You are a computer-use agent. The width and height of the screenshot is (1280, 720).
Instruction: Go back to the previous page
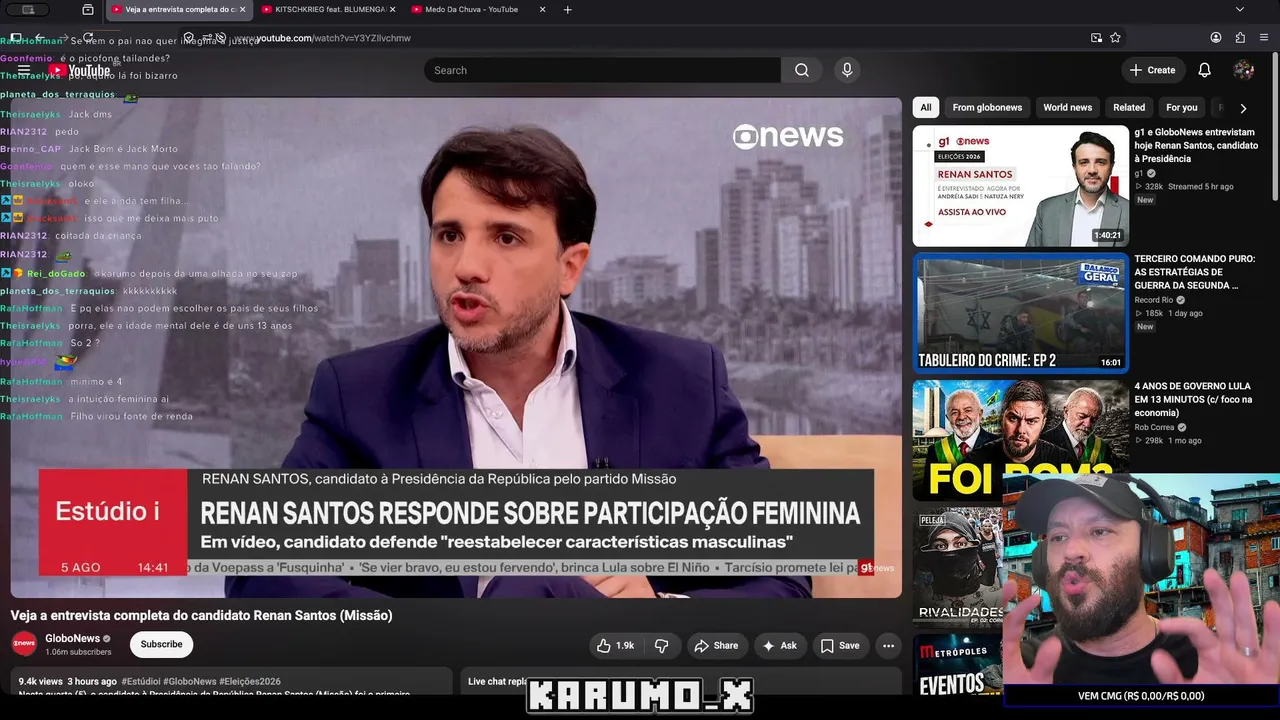pyautogui.click(x=40, y=38)
